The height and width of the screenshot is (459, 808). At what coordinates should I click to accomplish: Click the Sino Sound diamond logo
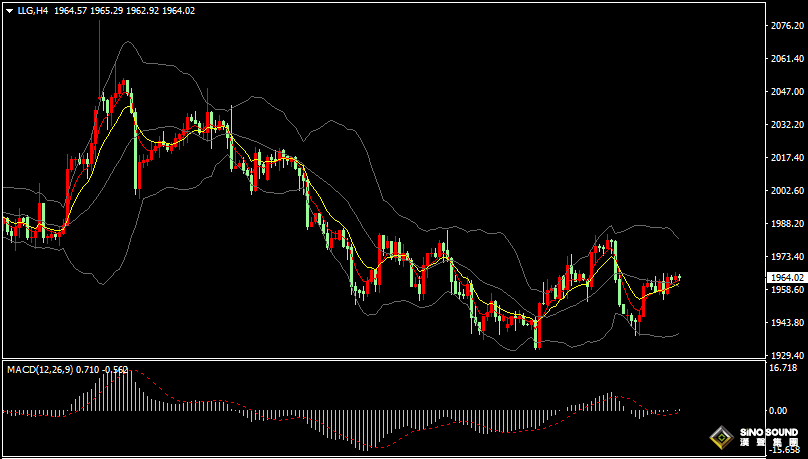click(722, 438)
